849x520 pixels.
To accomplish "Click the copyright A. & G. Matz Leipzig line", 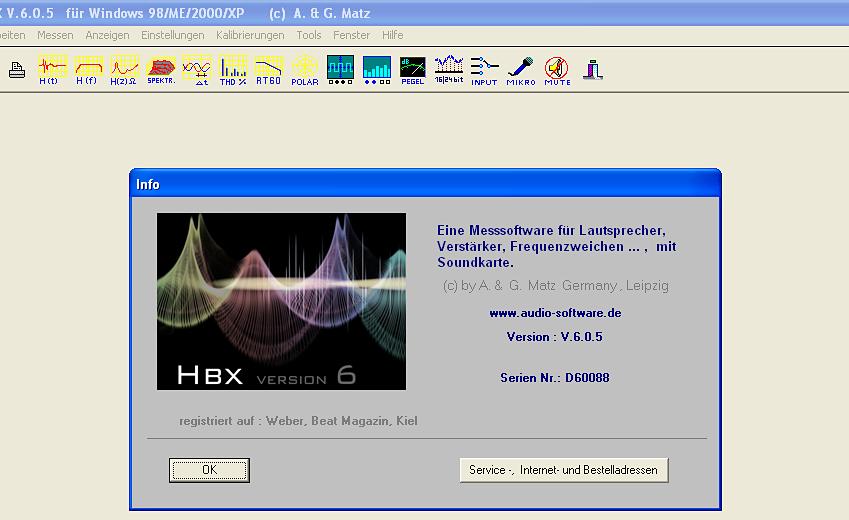I will point(556,285).
